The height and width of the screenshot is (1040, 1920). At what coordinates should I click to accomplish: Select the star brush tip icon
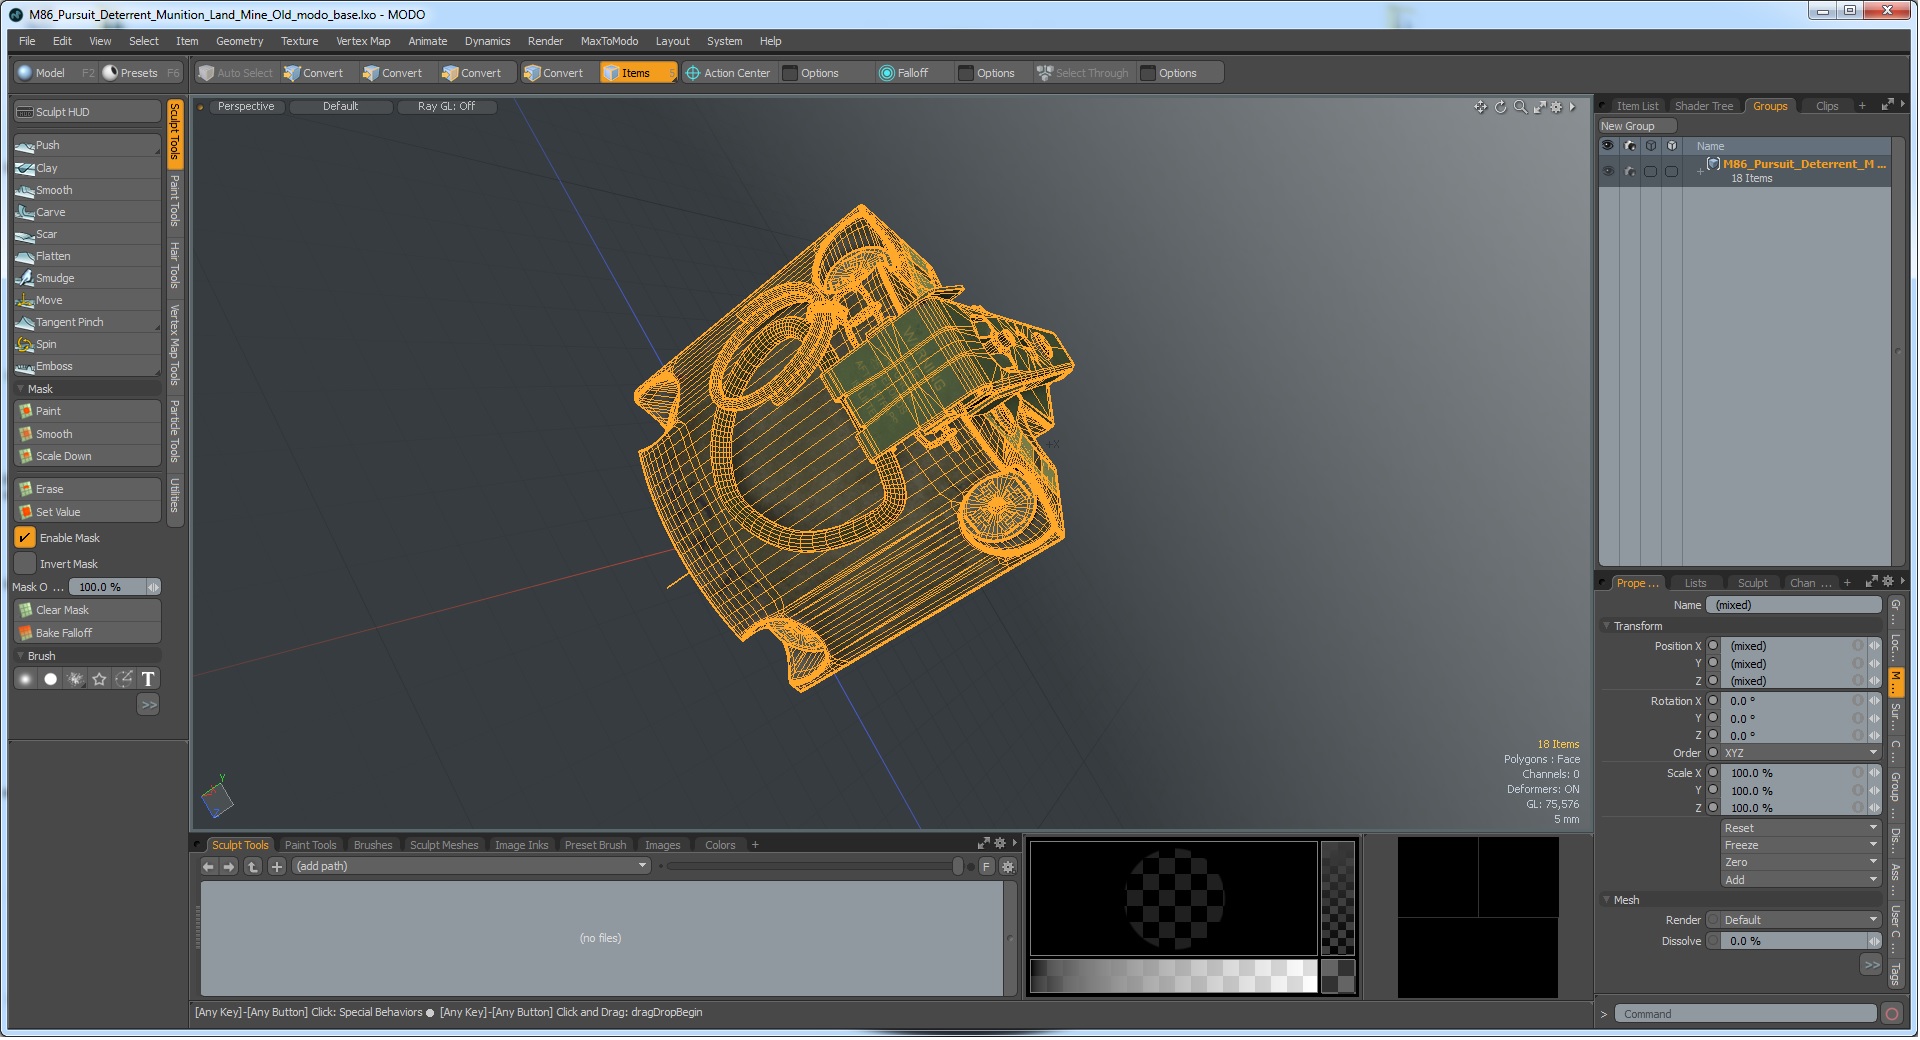(99, 679)
